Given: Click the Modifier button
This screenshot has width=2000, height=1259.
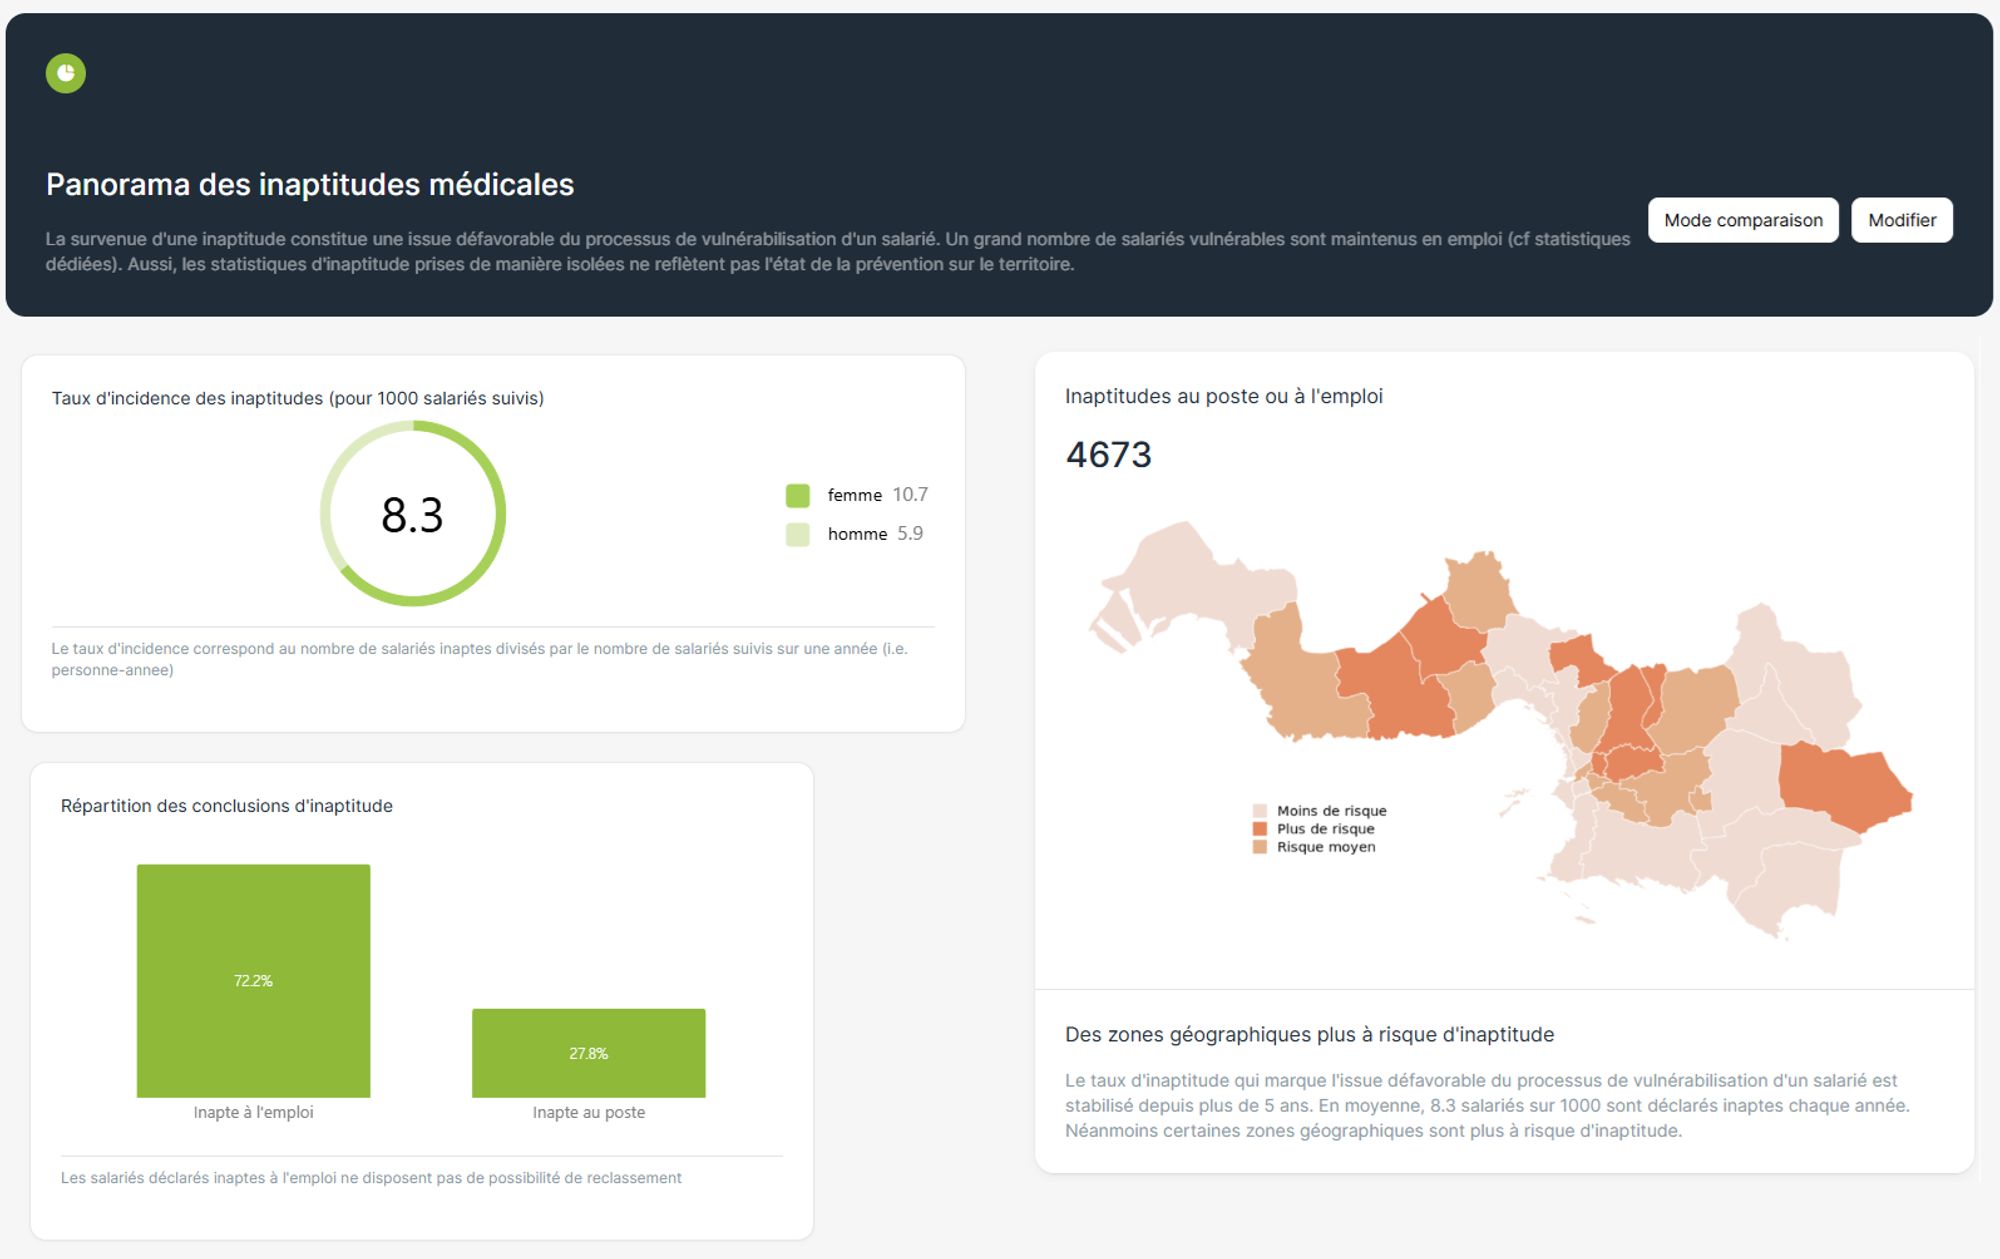Looking at the screenshot, I should 1901,220.
